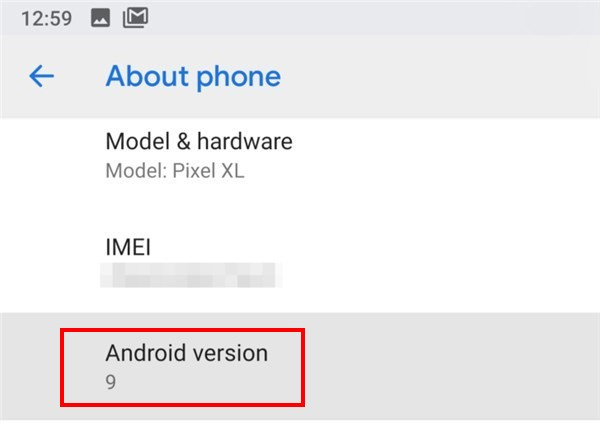Screen dimensions: 600x425
Task: Open the IMEI entry label
Action: point(128,247)
